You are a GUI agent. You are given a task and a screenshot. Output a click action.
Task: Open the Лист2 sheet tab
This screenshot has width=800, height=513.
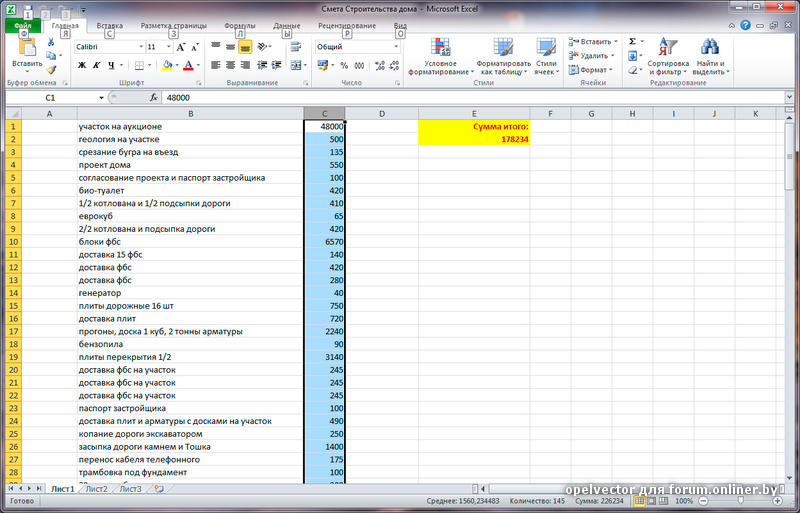pyautogui.click(x=96, y=489)
